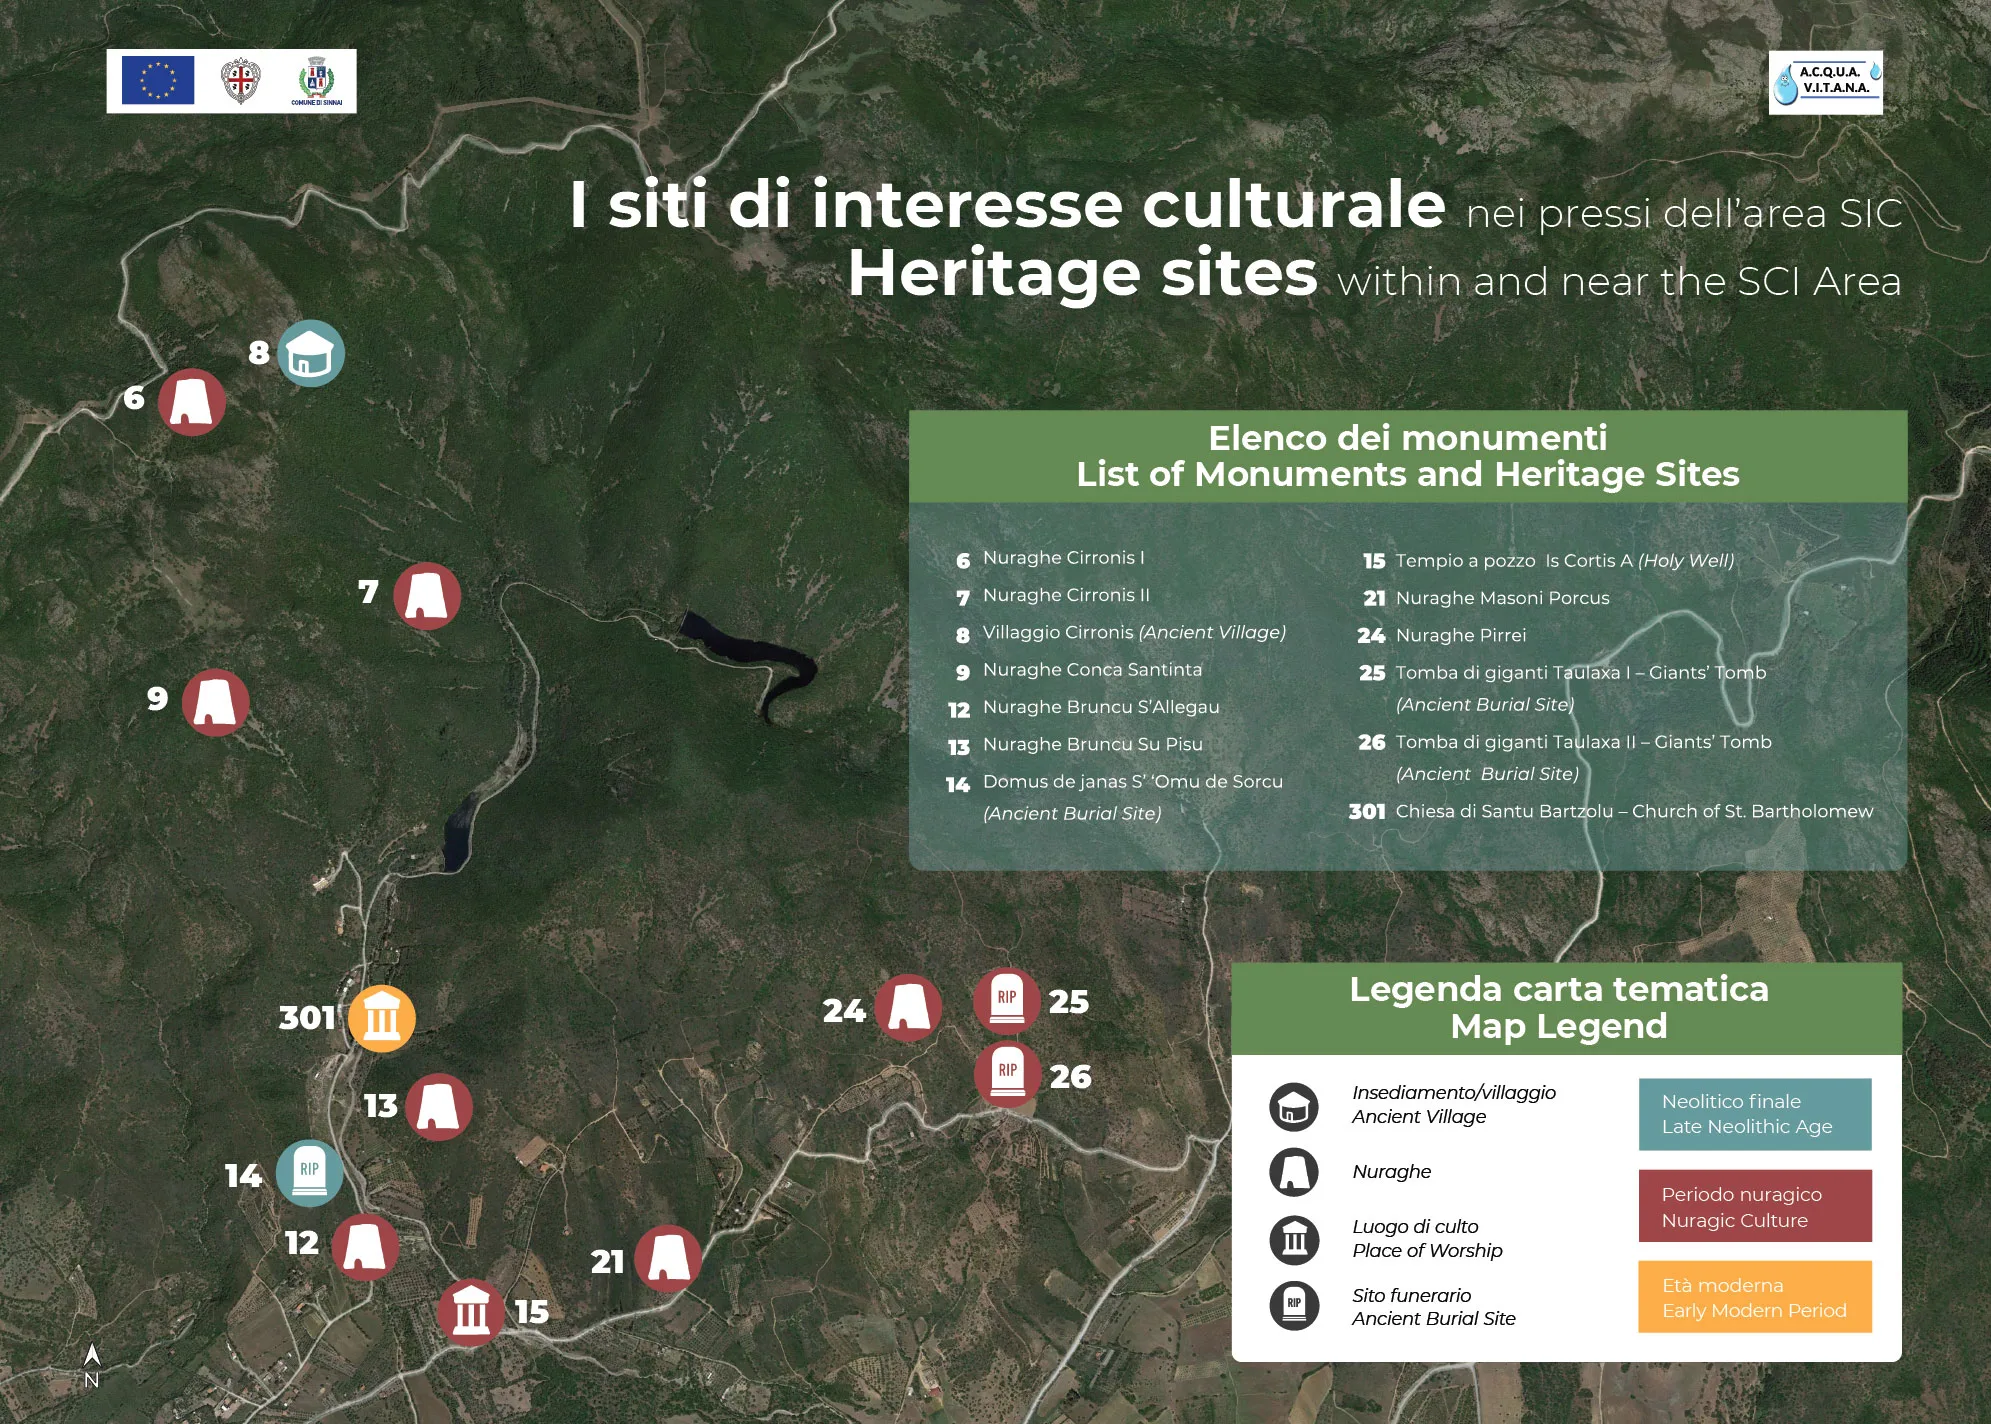This screenshot has width=1991, height=1424.
Task: Click legend label 'Insediamento/villaggio'
Action: (x=1454, y=1092)
